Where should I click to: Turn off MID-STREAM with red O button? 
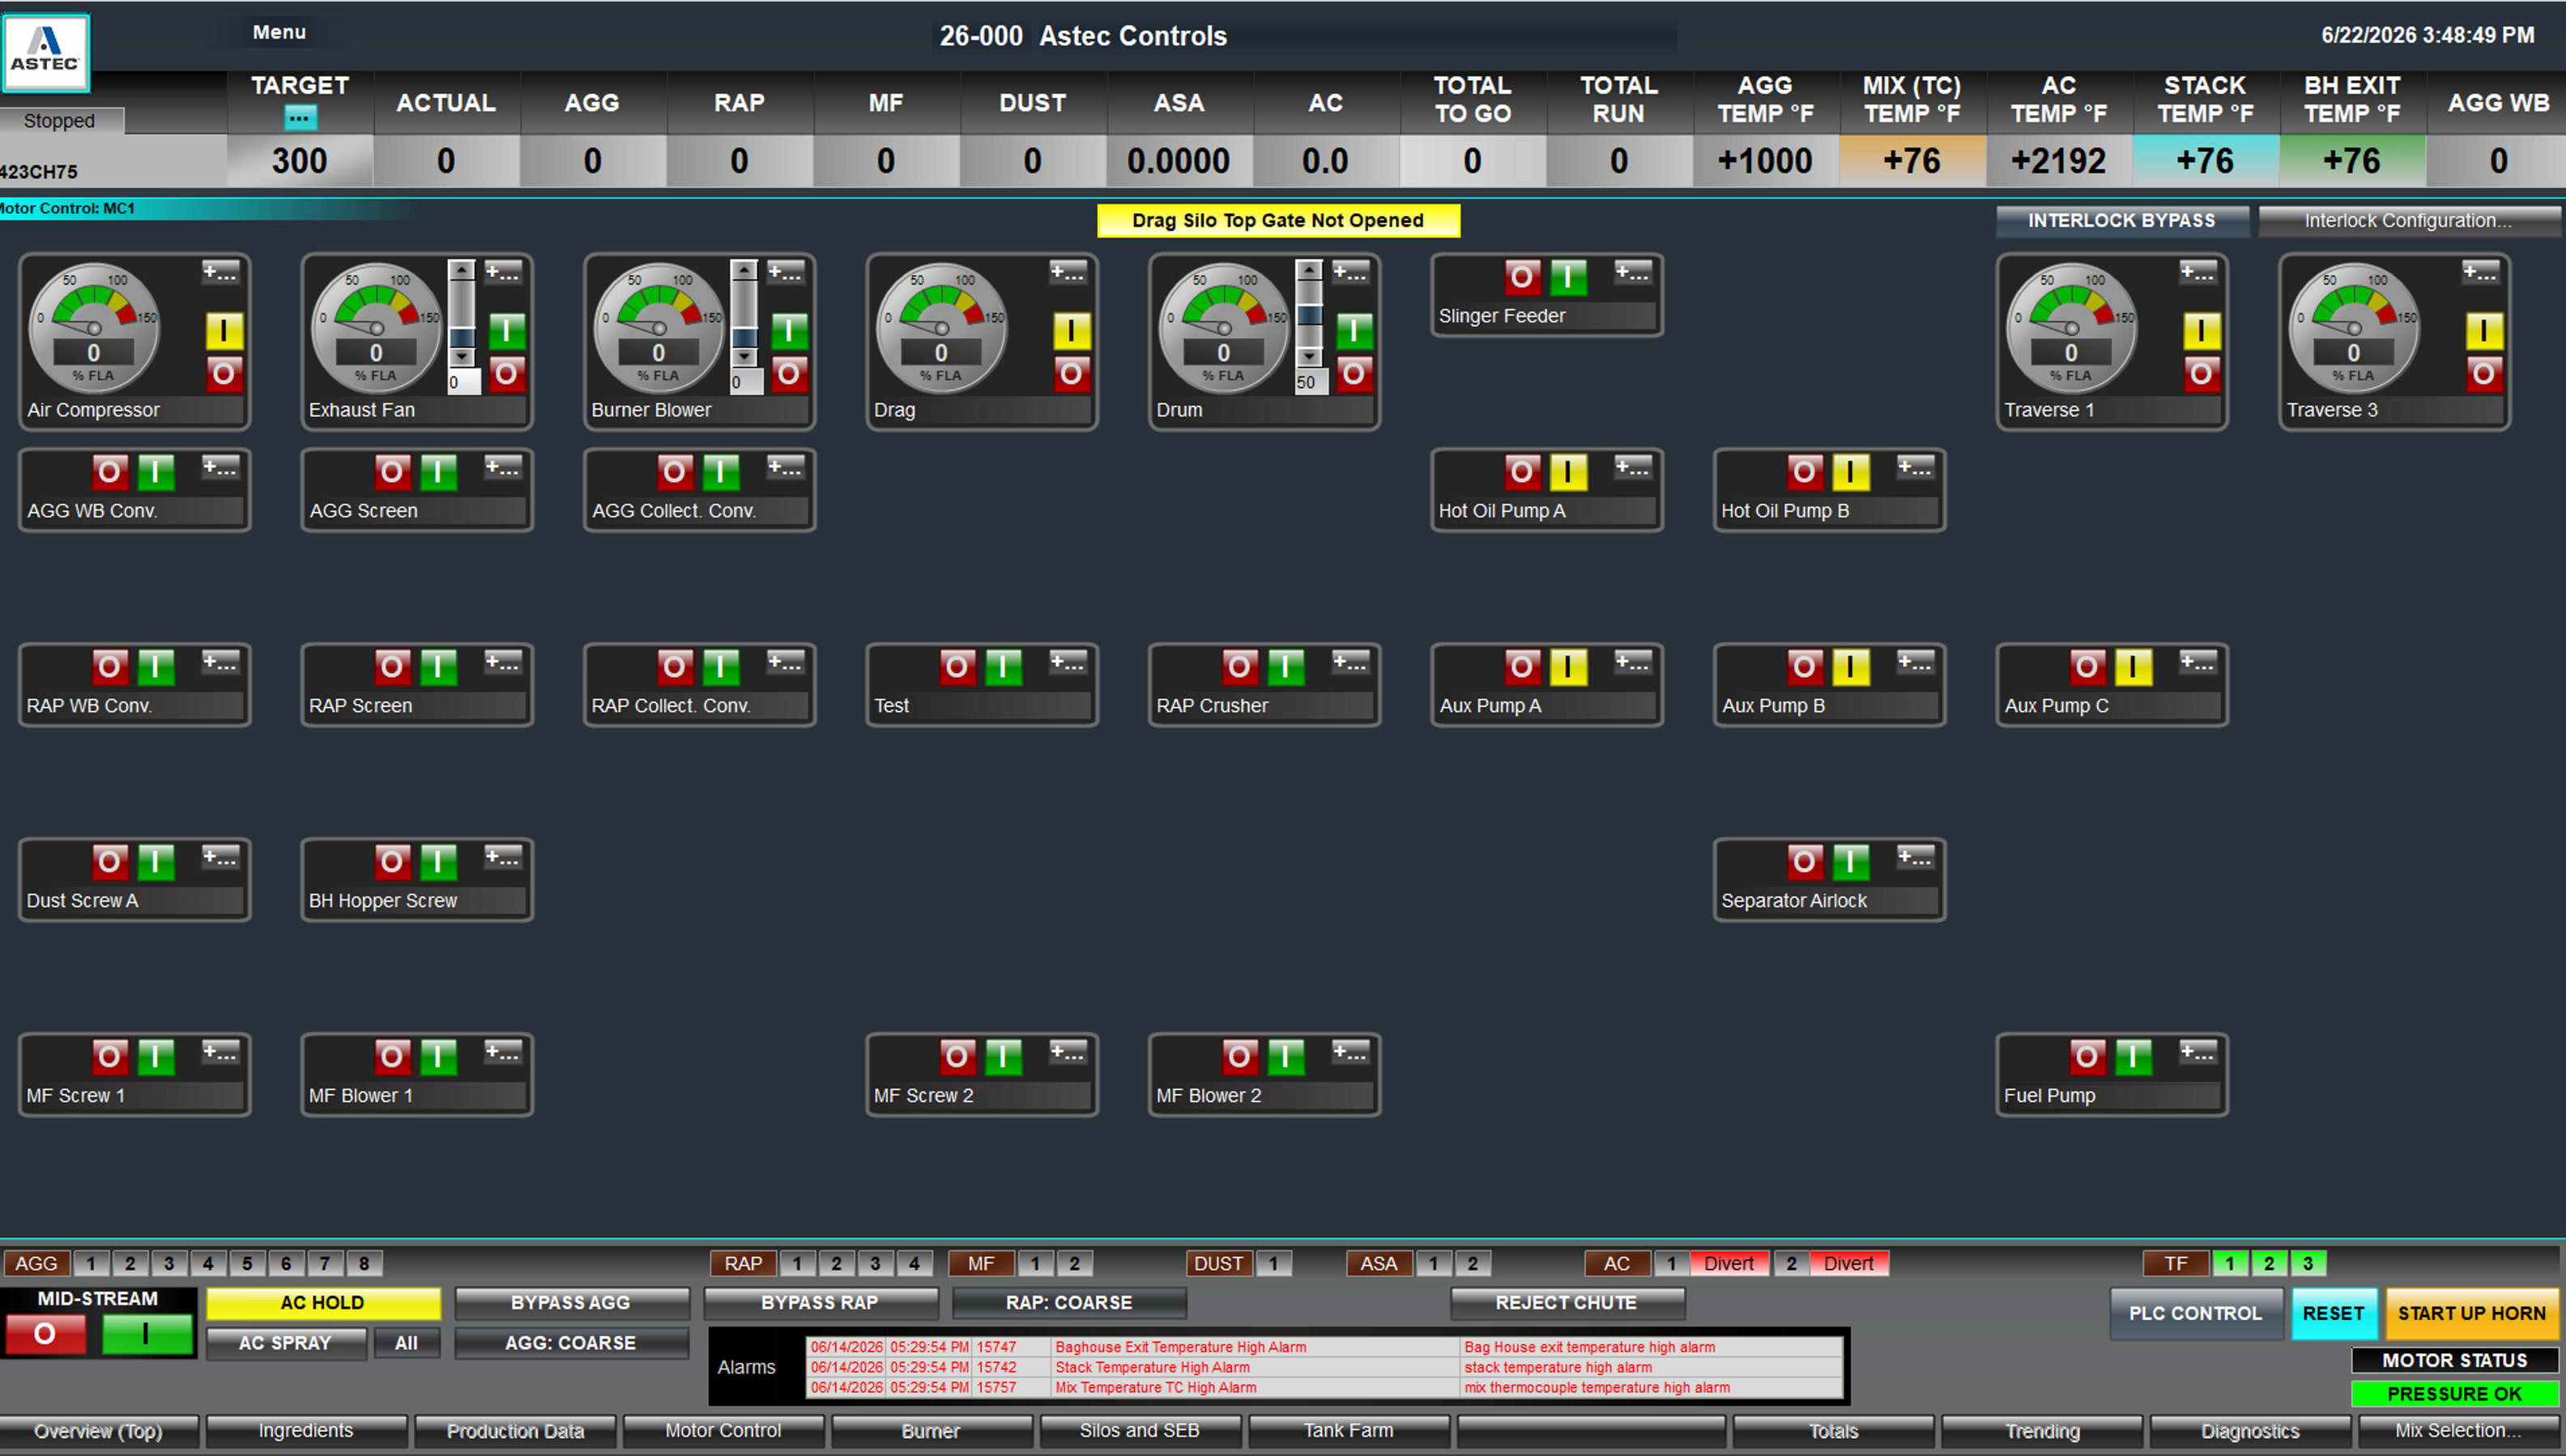coord(45,1335)
